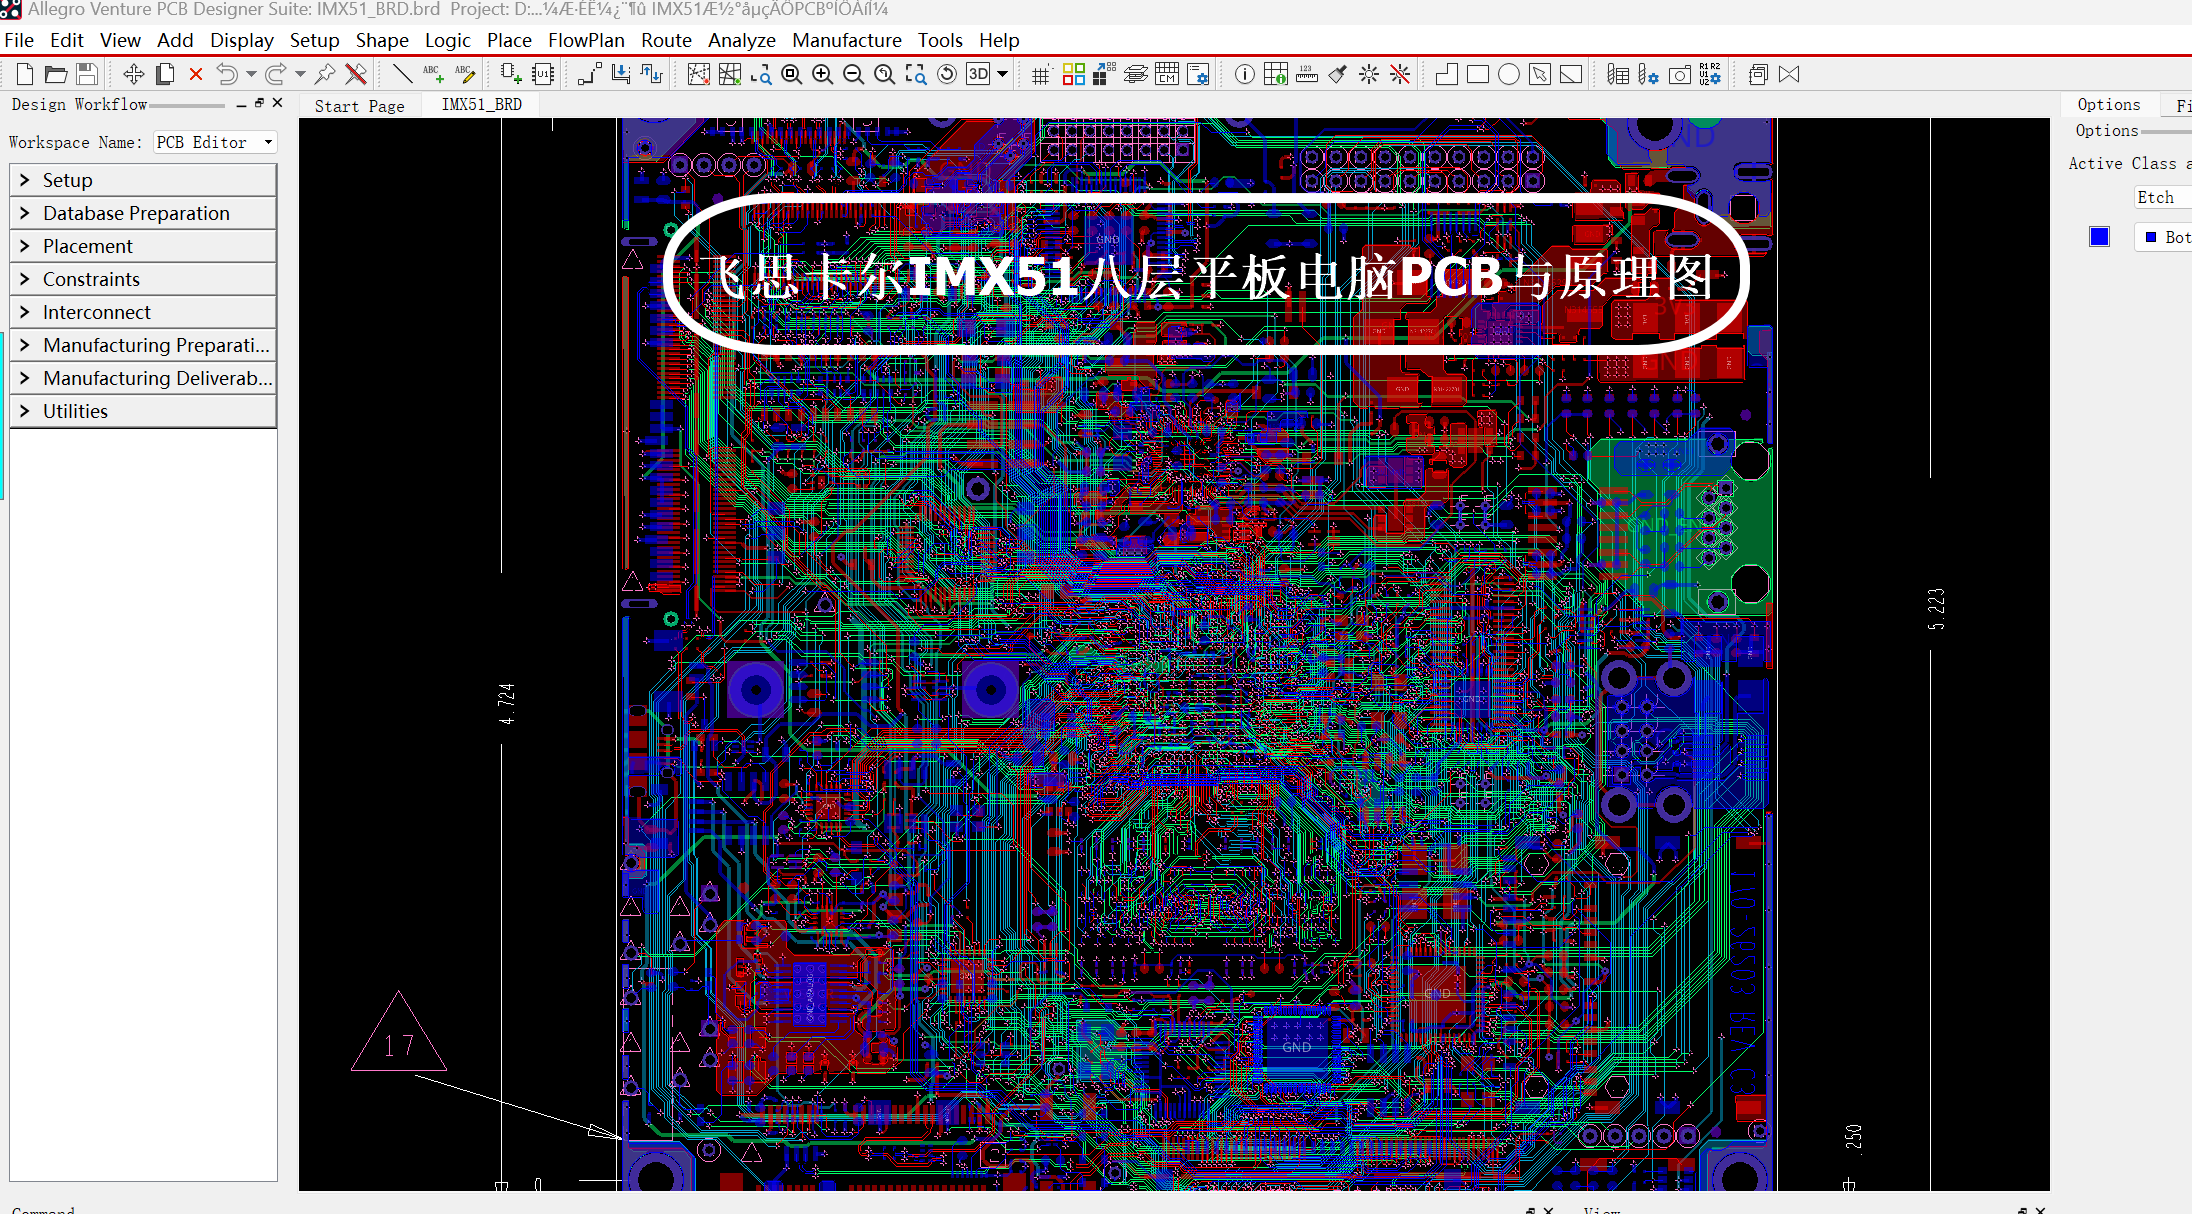
Task: Open the FlowPlan menu
Action: [586, 40]
